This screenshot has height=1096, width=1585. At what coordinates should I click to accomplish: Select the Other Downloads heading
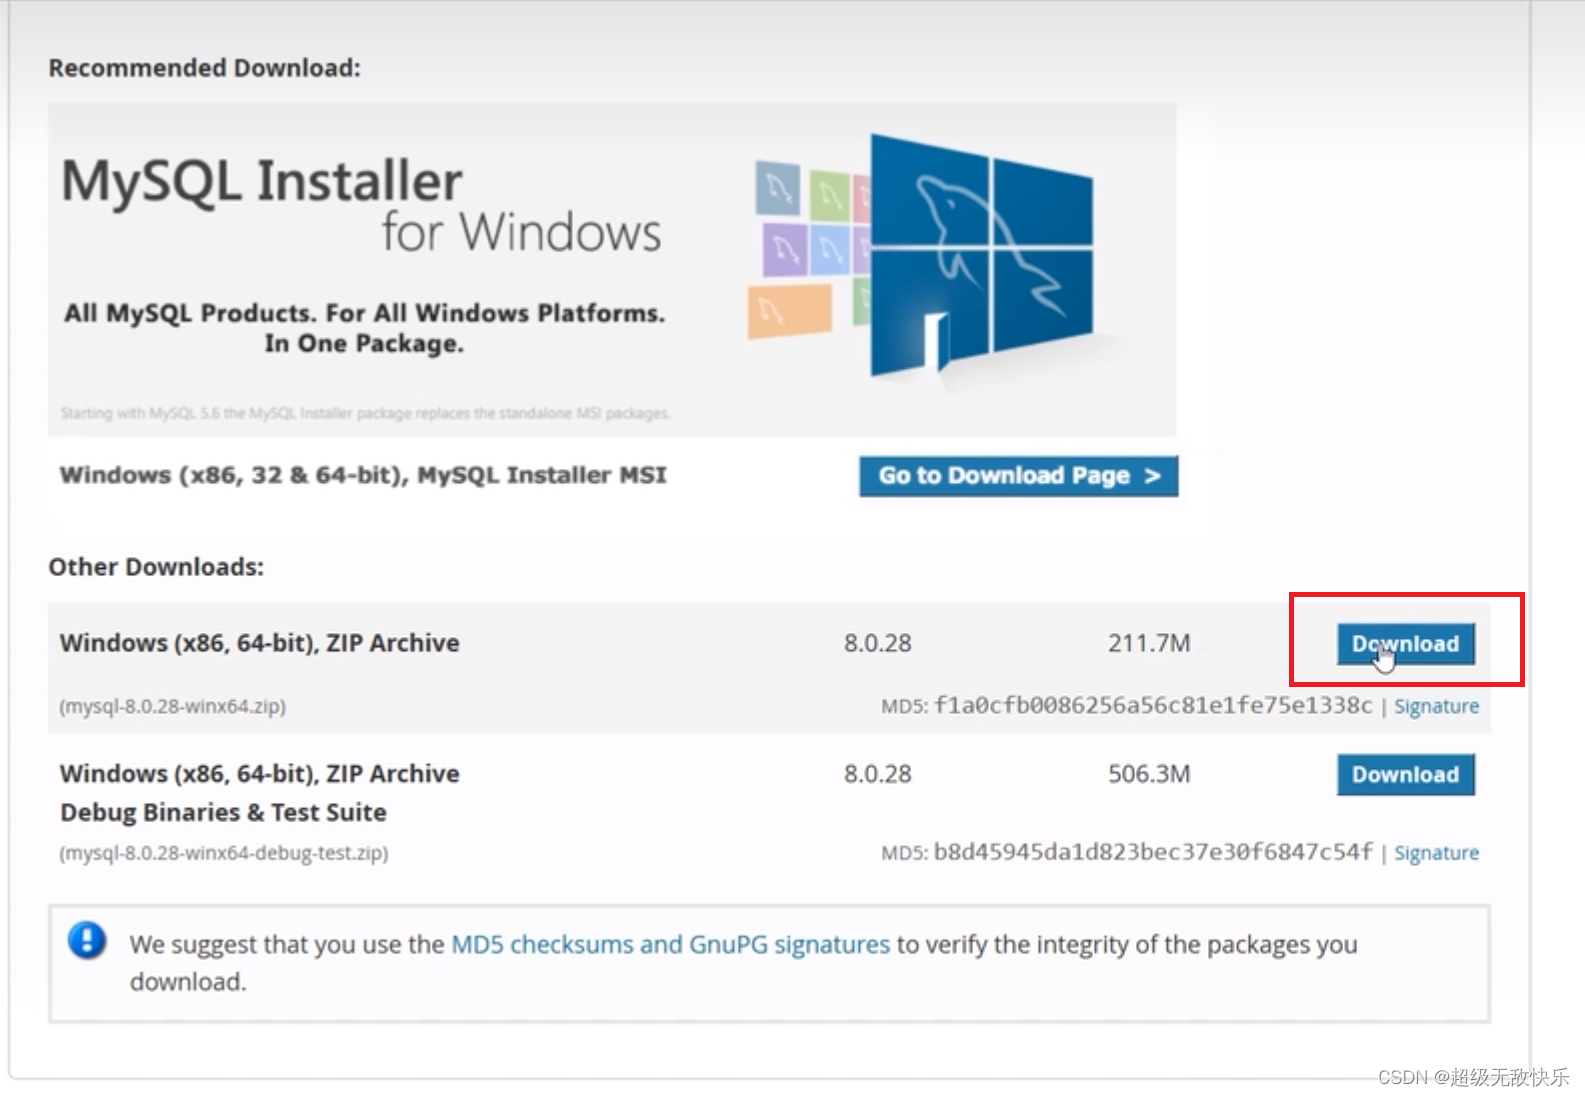156,567
